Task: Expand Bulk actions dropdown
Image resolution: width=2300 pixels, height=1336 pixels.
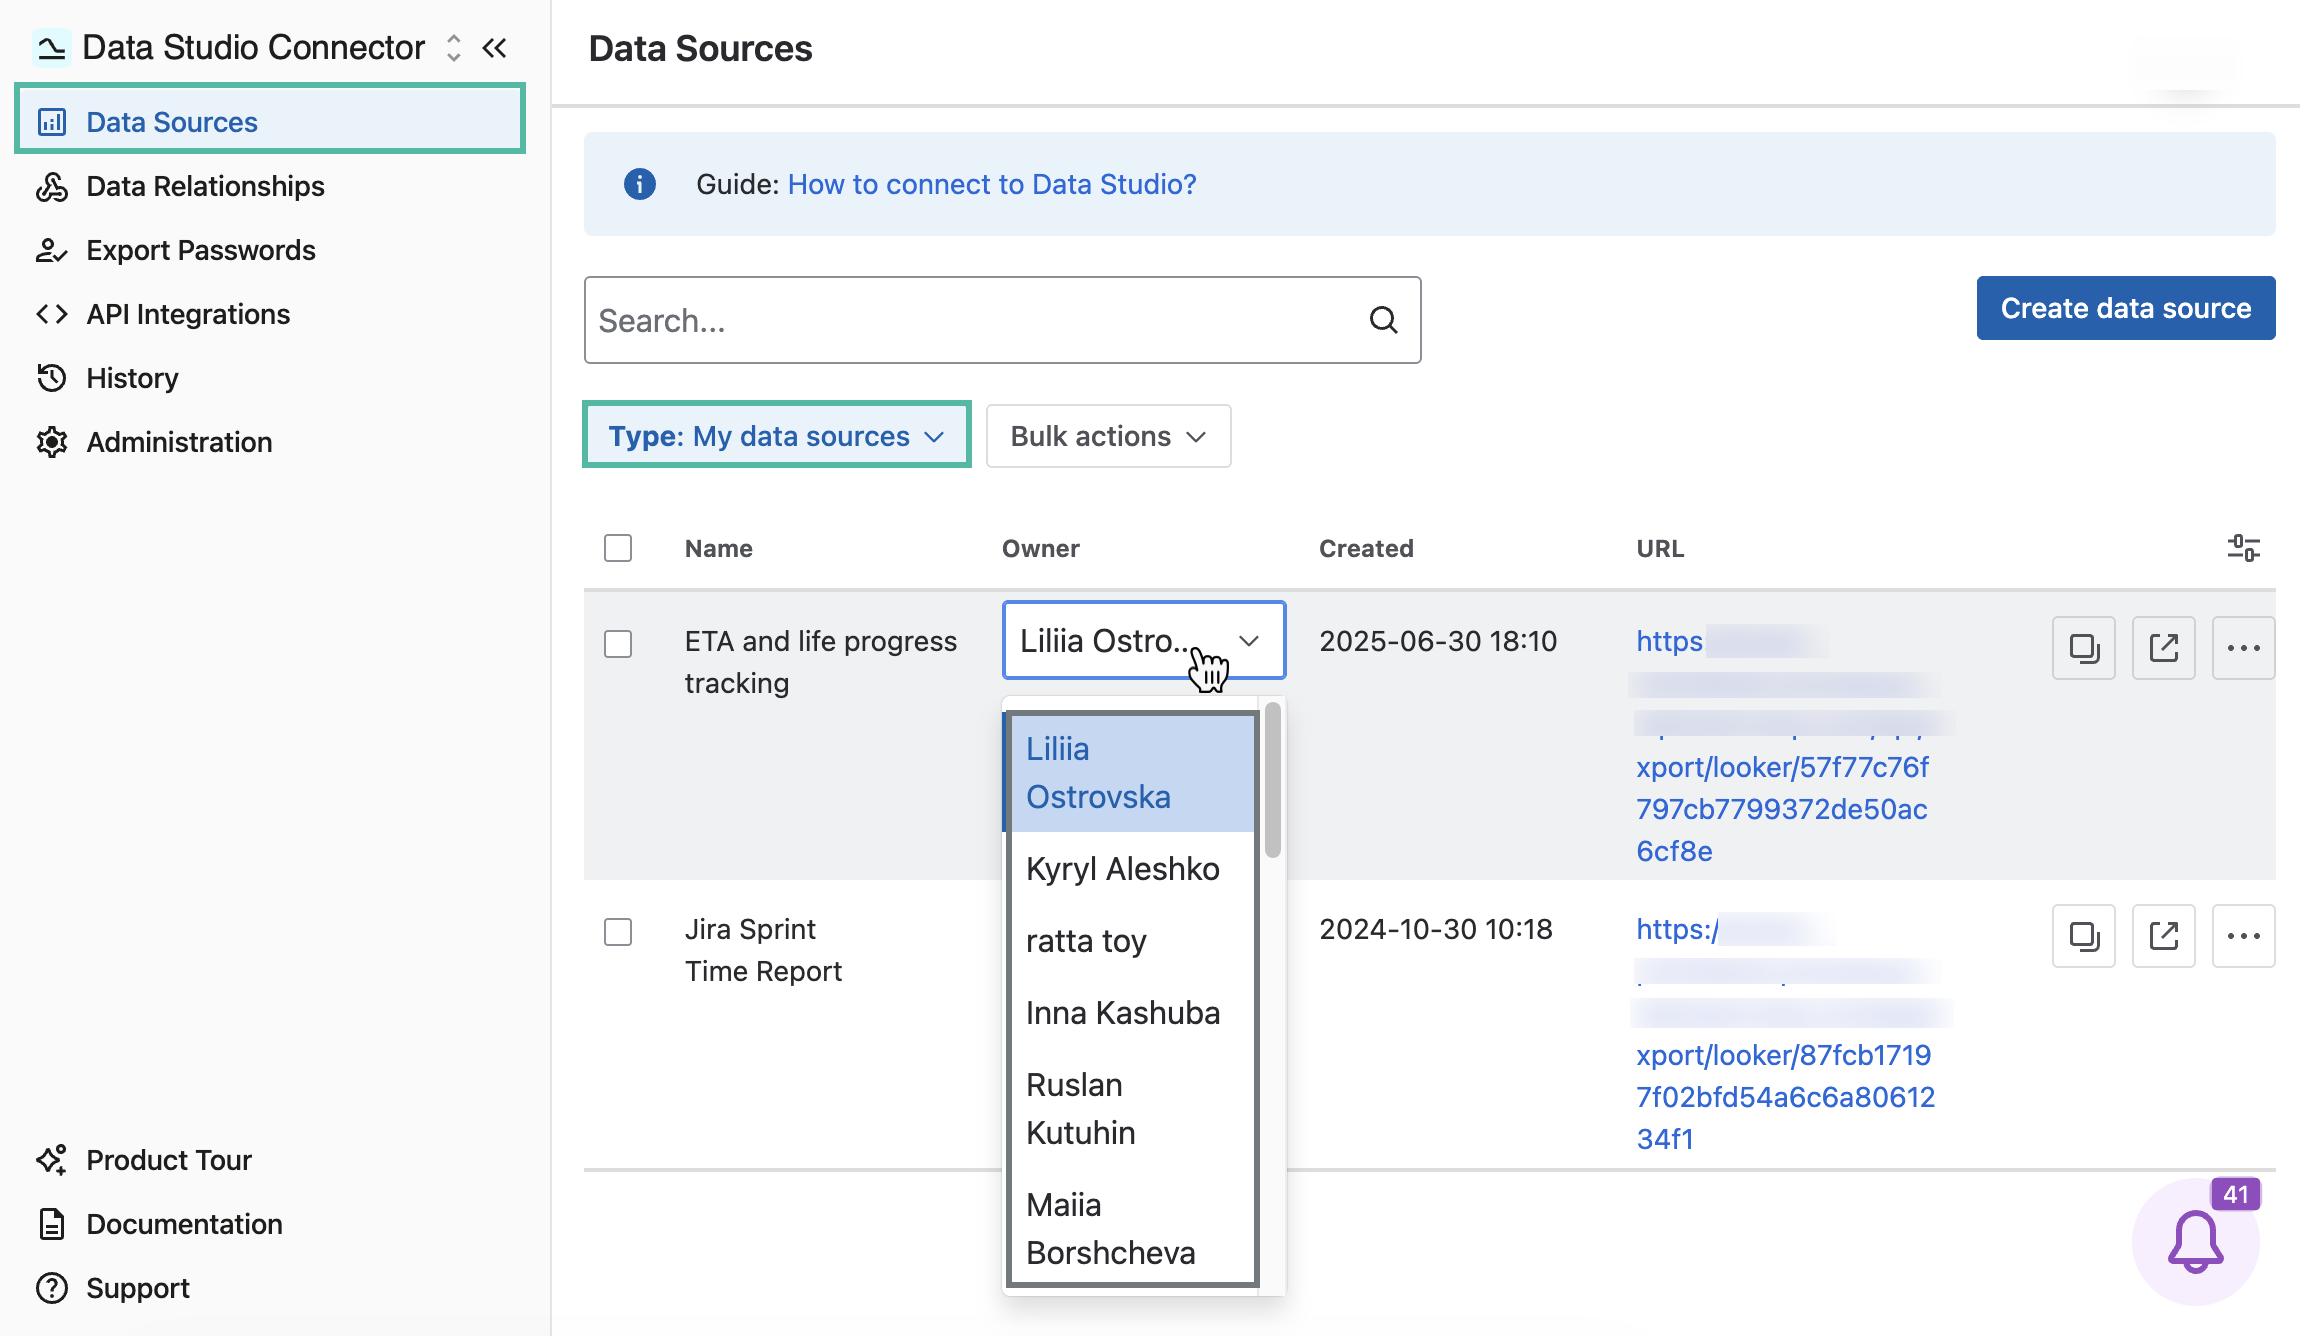Action: [x=1108, y=436]
